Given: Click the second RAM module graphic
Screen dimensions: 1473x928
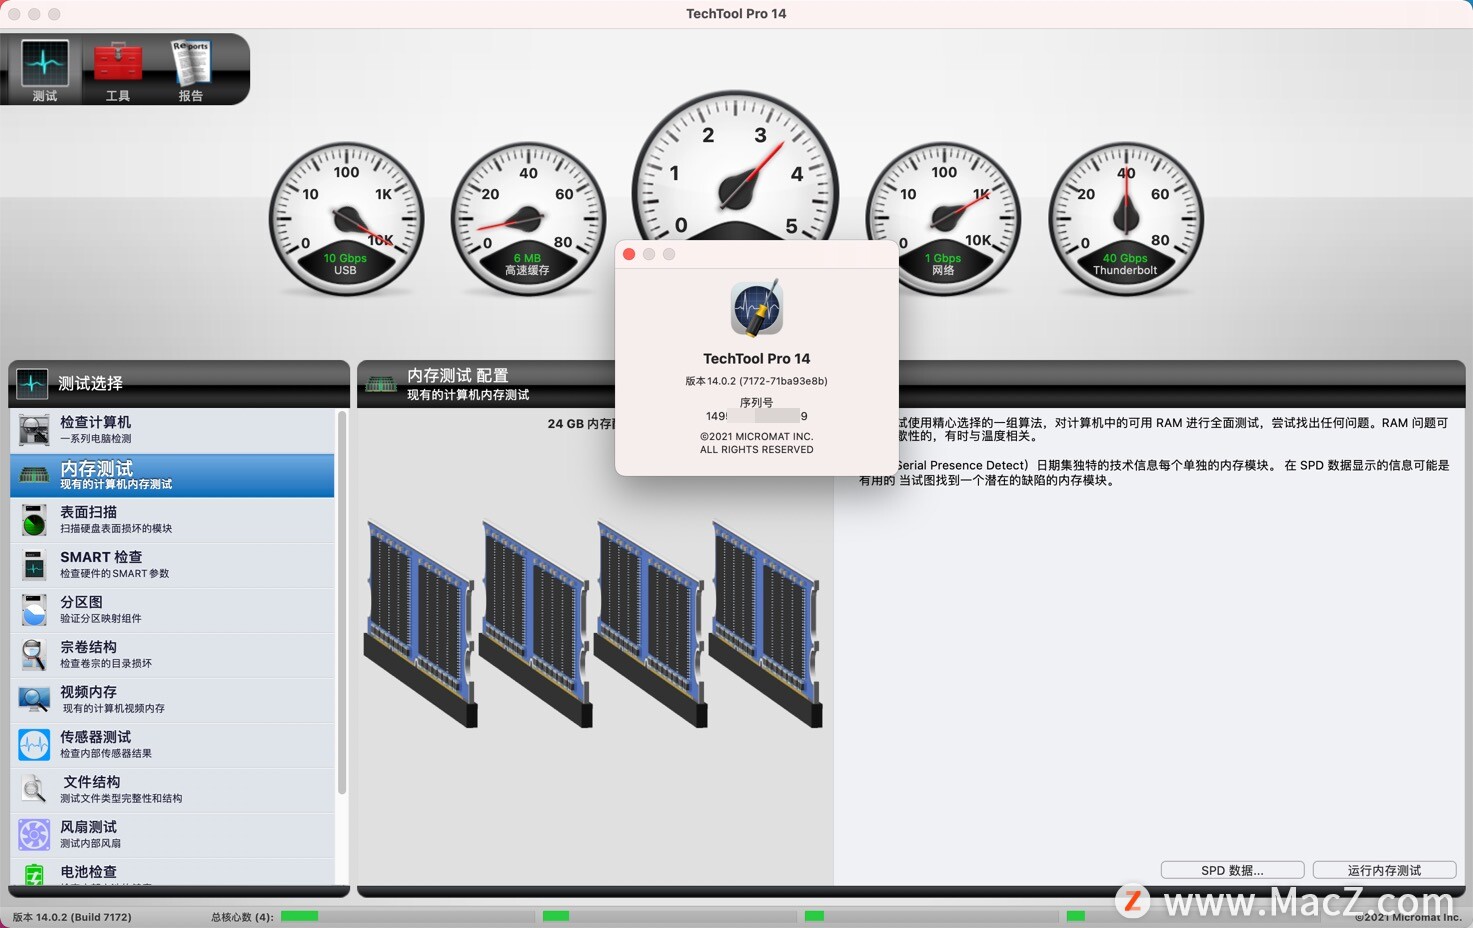Looking at the screenshot, I should (x=535, y=623).
